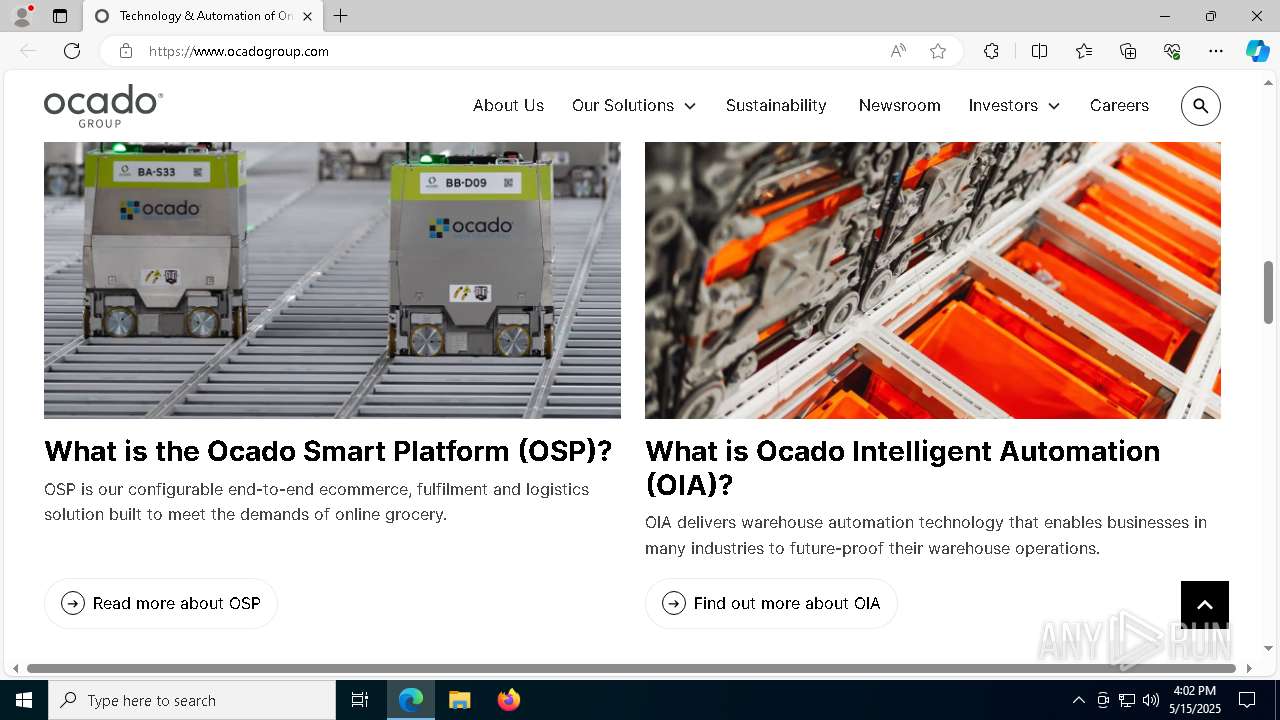Click the browser back arrow

(x=28, y=51)
